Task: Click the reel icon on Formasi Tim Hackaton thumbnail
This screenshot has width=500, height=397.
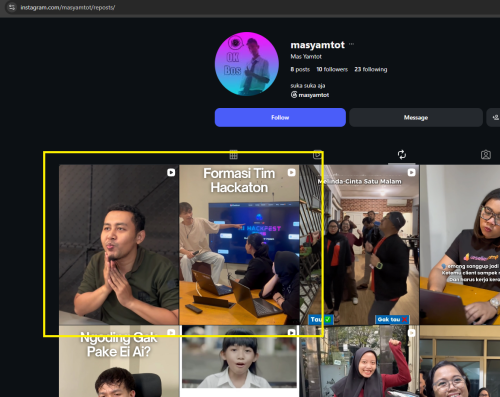Action: pos(292,172)
